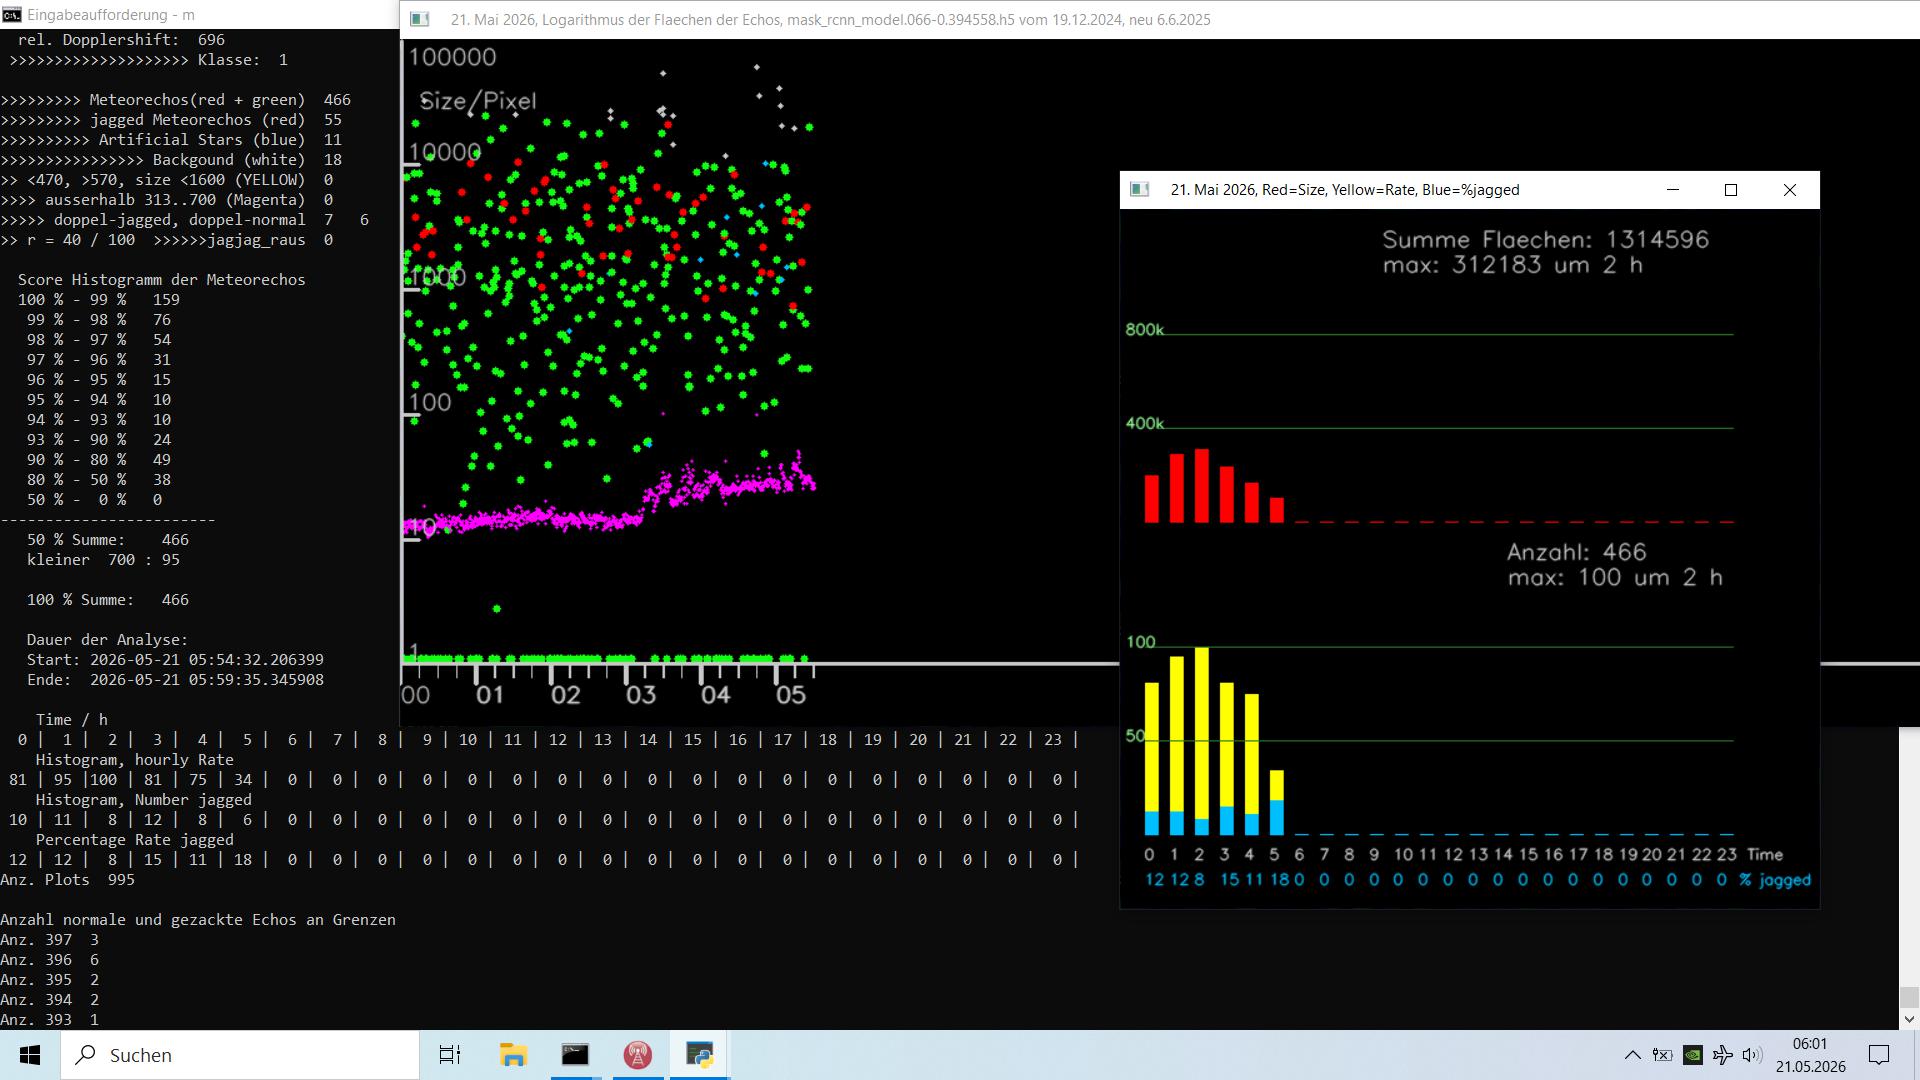The width and height of the screenshot is (1920, 1080).
Task: Click the 'Histogram, Number jagged' label
Action: 143,800
